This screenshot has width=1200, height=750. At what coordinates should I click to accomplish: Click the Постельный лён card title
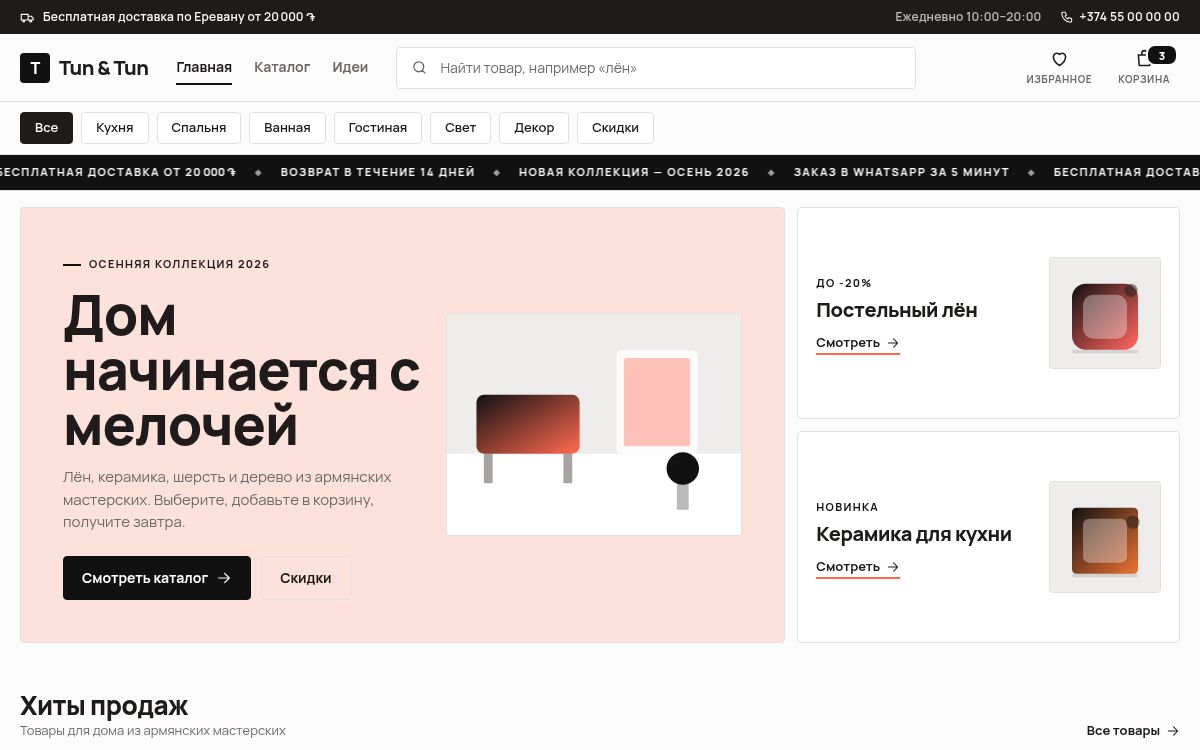tap(897, 310)
